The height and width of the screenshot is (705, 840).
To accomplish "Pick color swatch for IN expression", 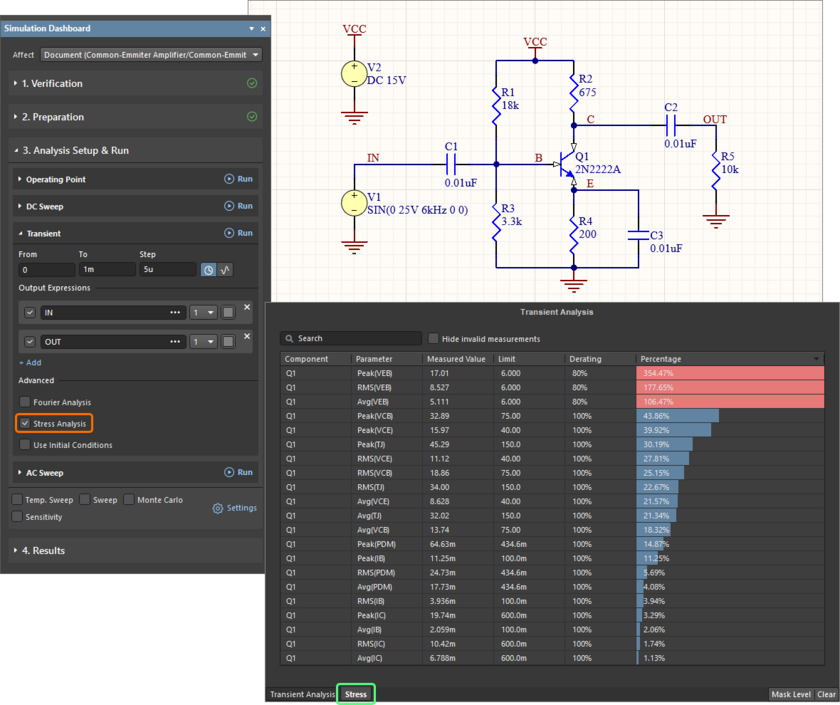I will pyautogui.click(x=228, y=312).
